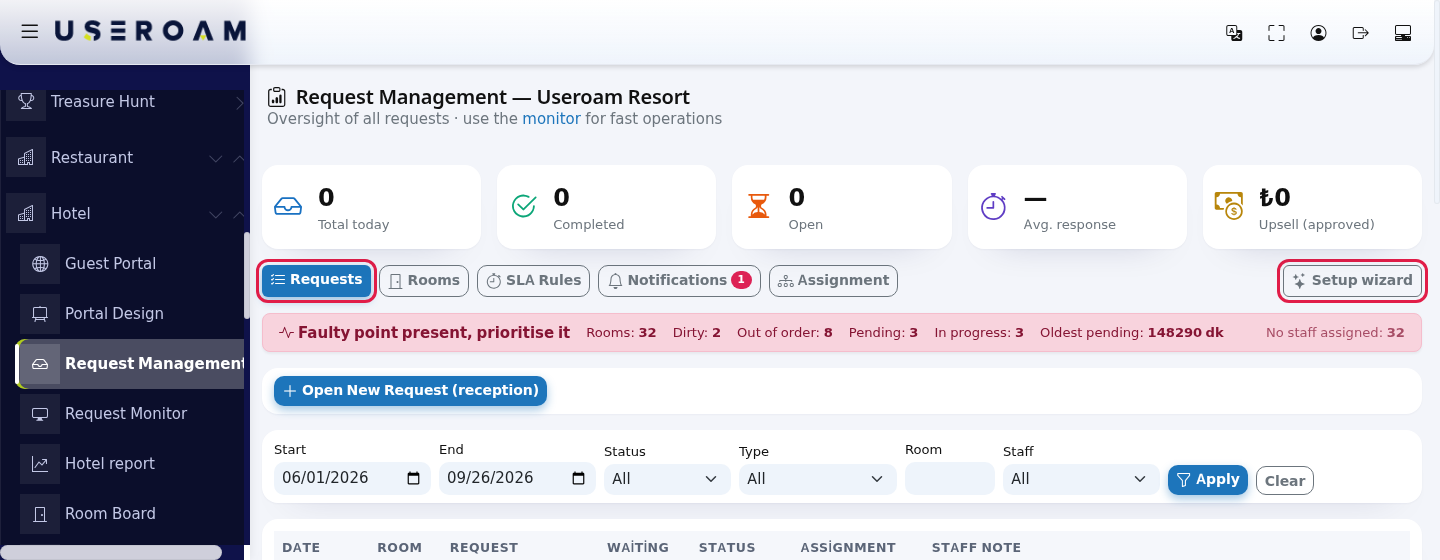Click the panel layout icon in header
Screen dimensions: 1440x560
[1402, 33]
